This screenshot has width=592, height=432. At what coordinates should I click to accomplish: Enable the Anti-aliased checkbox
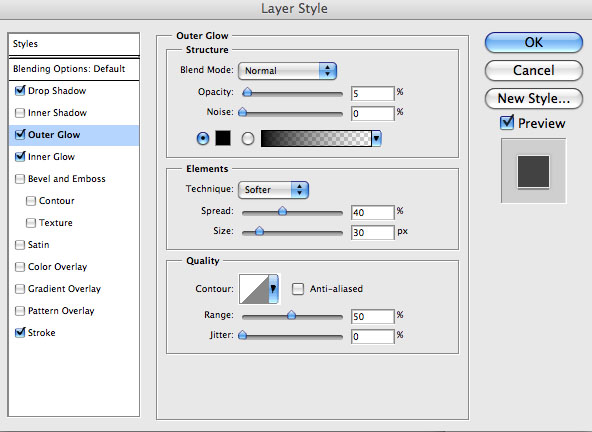(x=298, y=289)
